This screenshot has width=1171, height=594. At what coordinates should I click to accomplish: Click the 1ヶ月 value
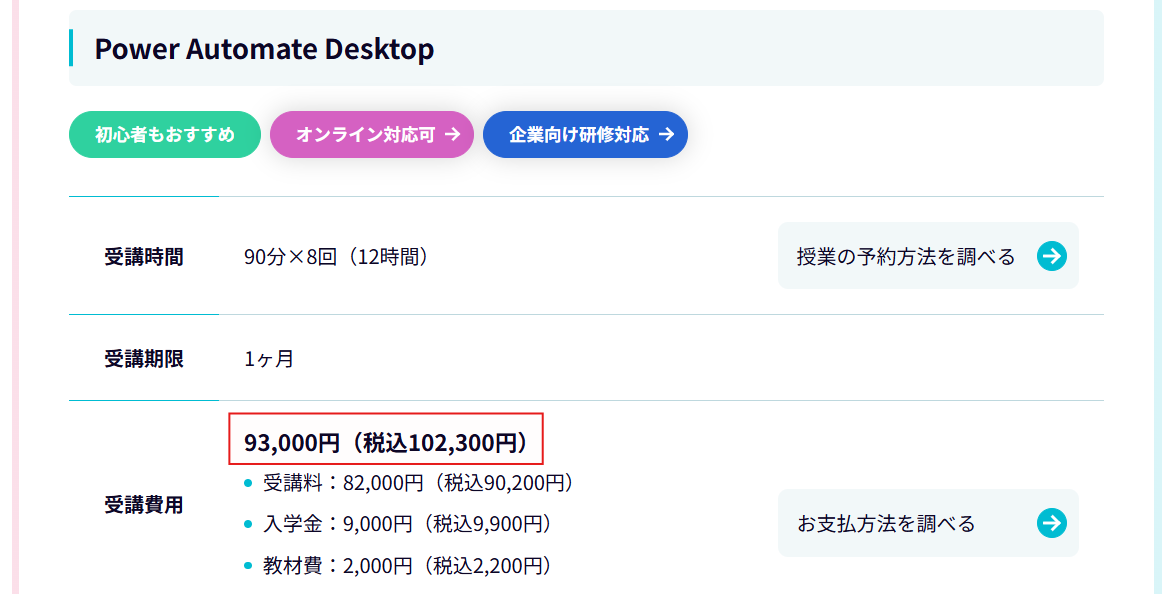tap(269, 359)
